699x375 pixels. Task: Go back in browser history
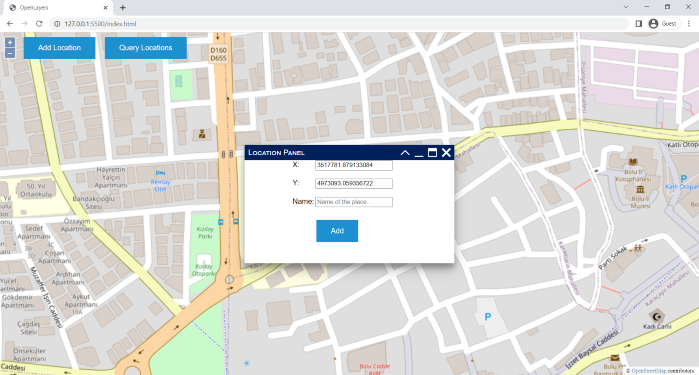(x=10, y=24)
